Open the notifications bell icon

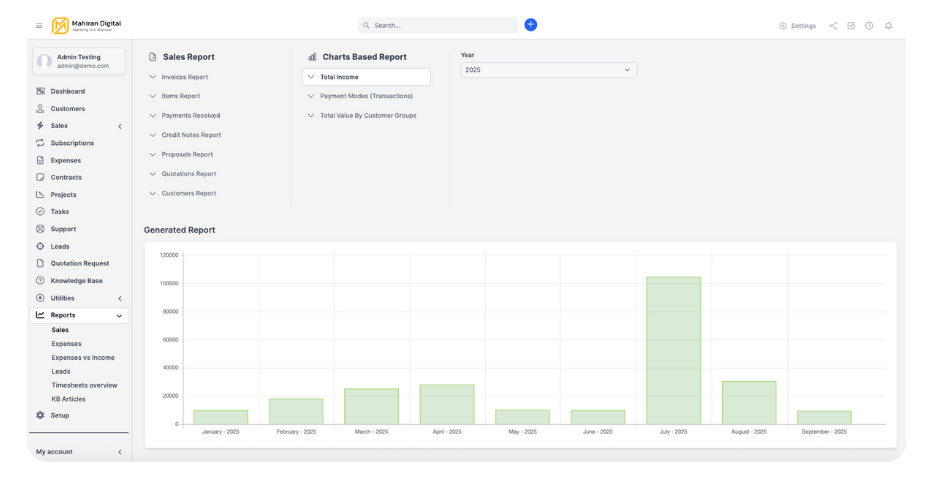click(x=888, y=26)
